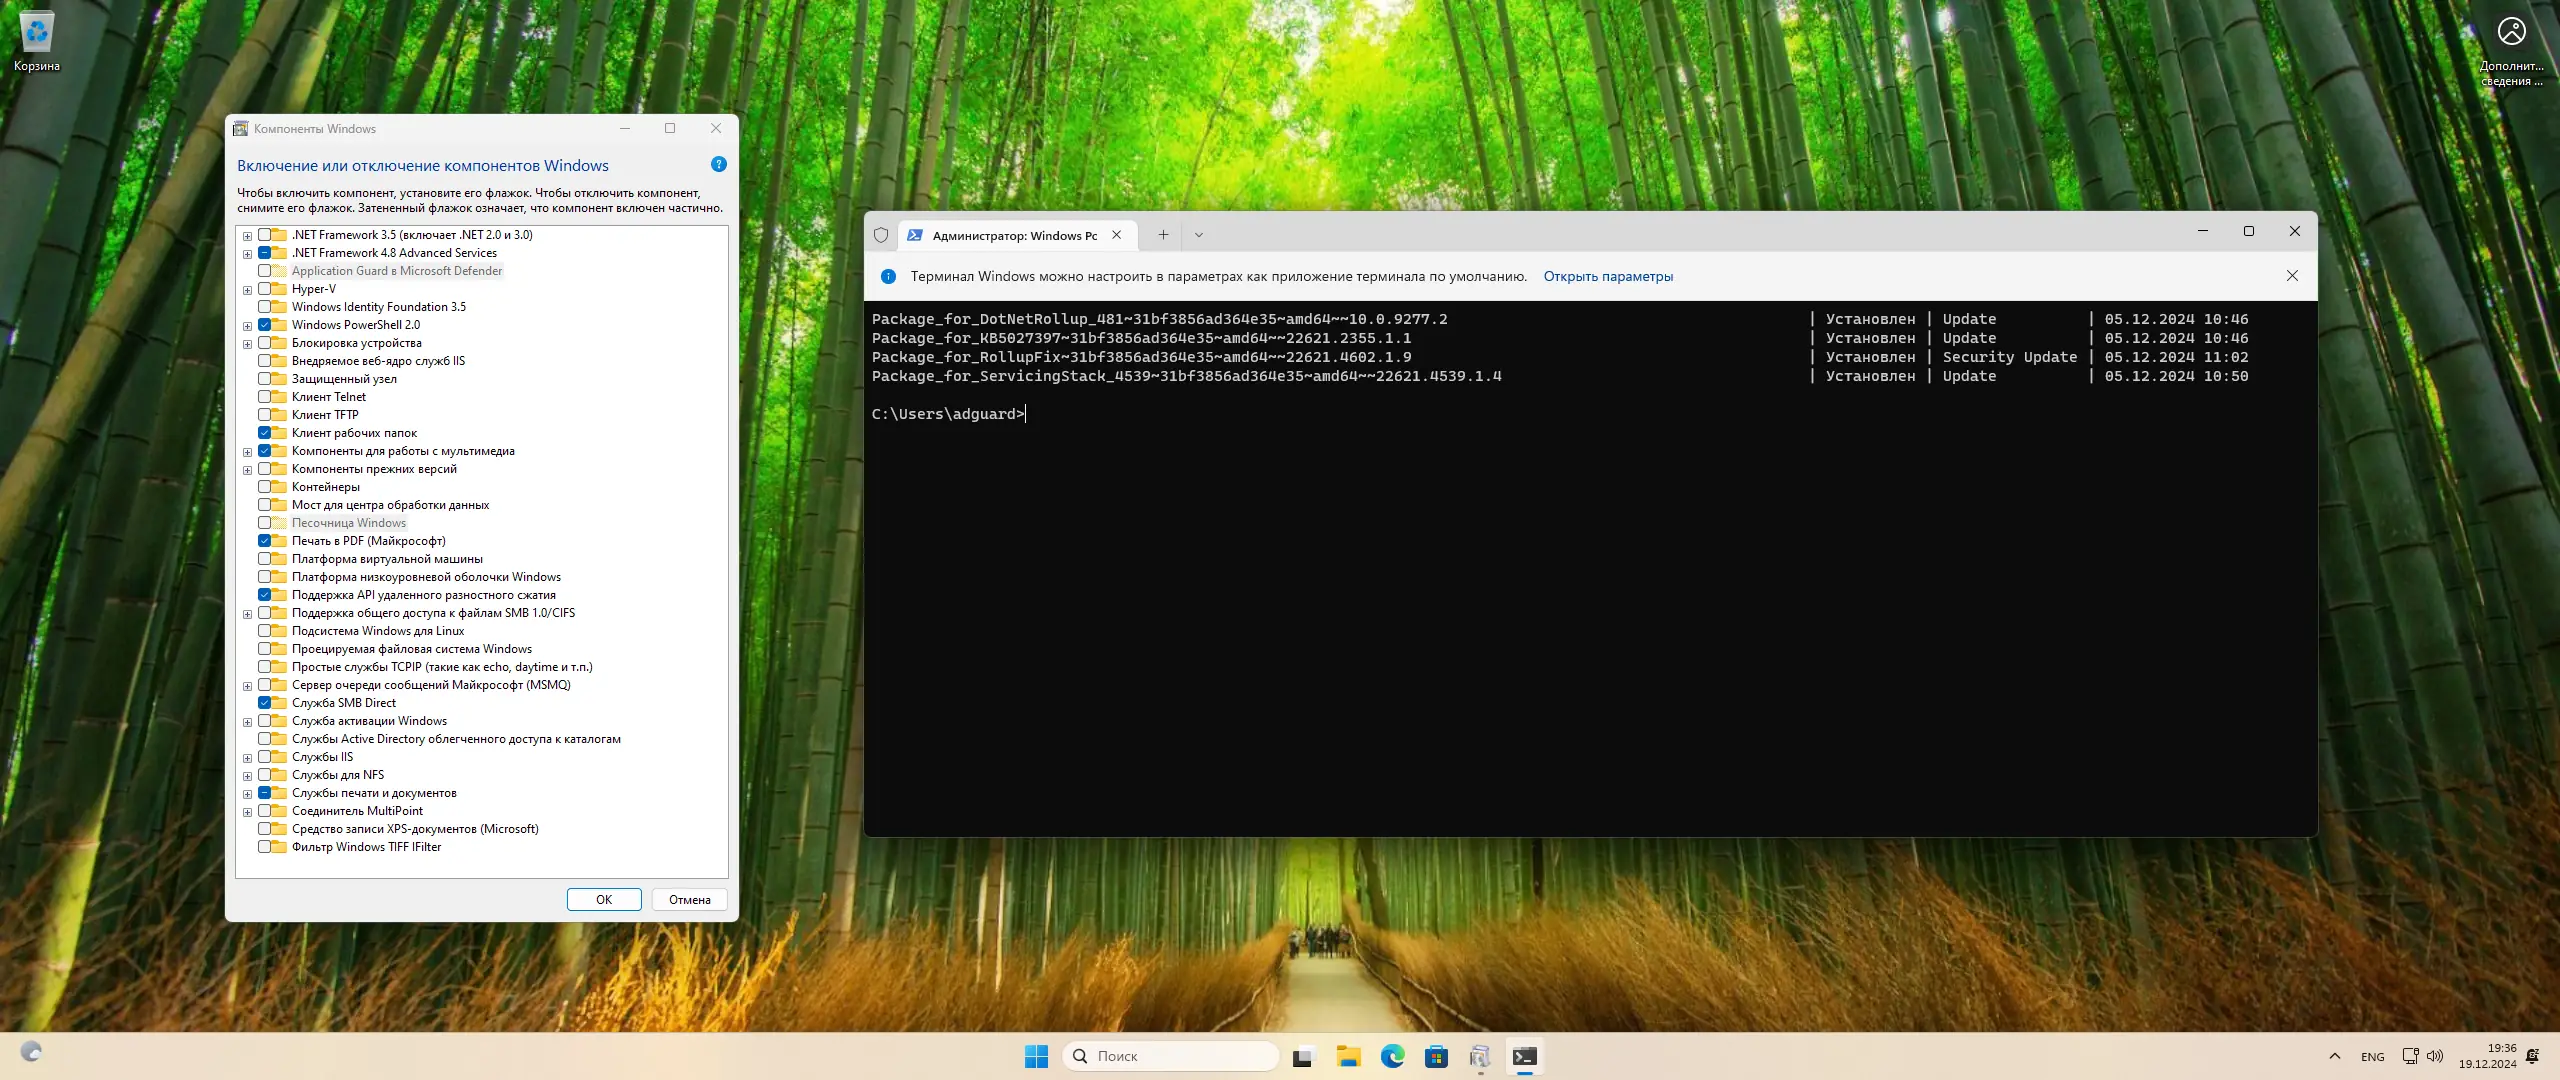Click the Windows Start button

1036,1056
